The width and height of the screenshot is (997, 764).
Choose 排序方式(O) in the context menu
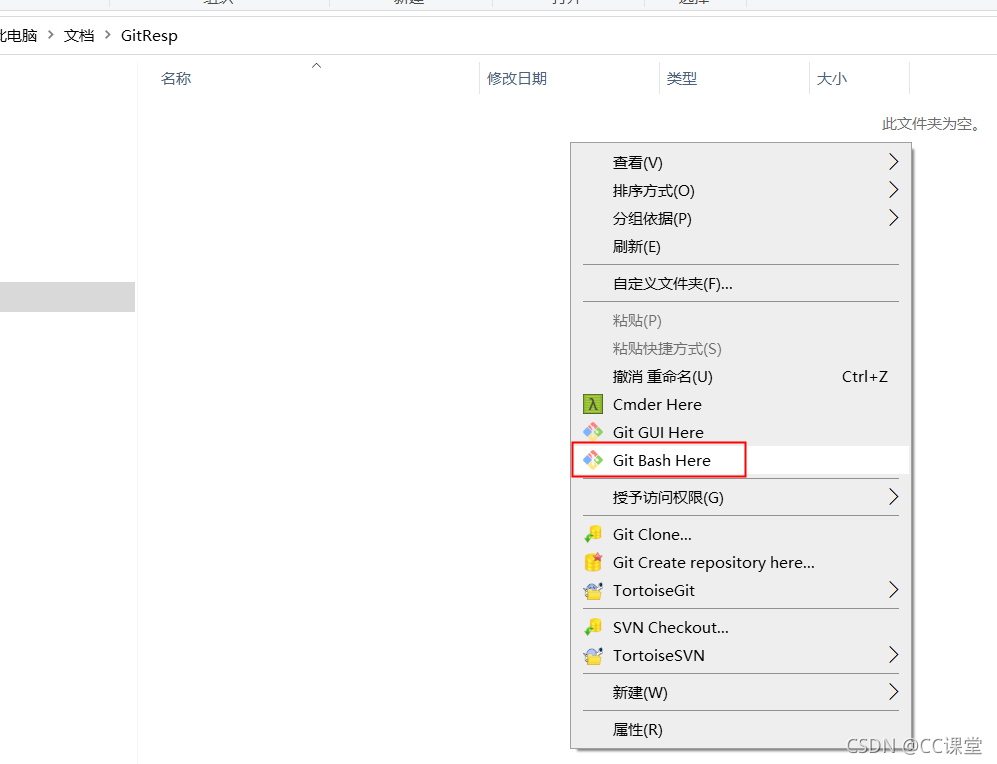coord(741,191)
